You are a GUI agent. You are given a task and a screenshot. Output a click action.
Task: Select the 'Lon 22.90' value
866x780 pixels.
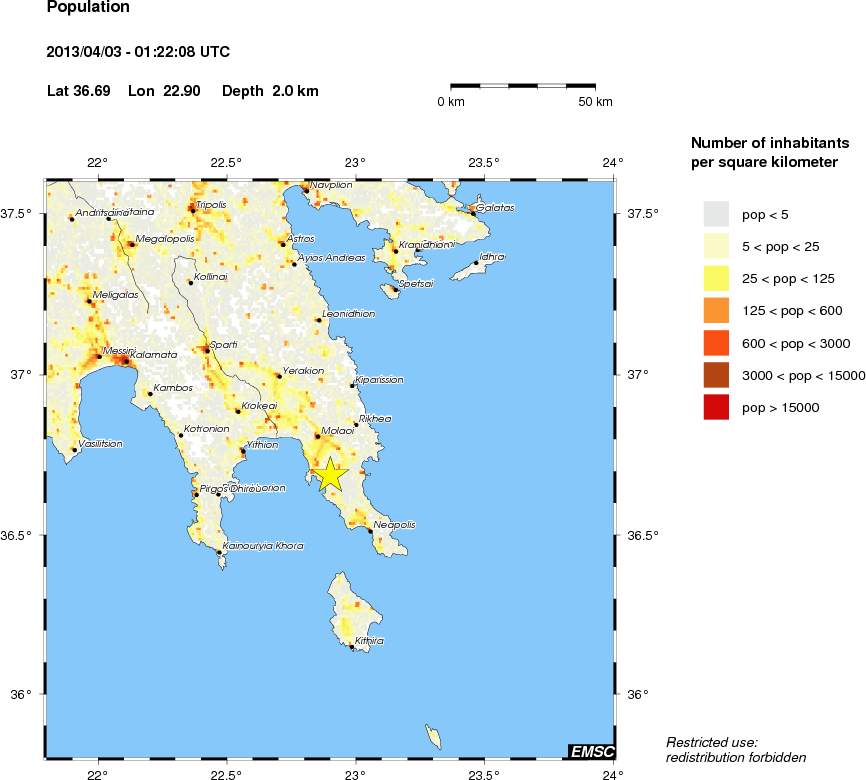[x=164, y=91]
